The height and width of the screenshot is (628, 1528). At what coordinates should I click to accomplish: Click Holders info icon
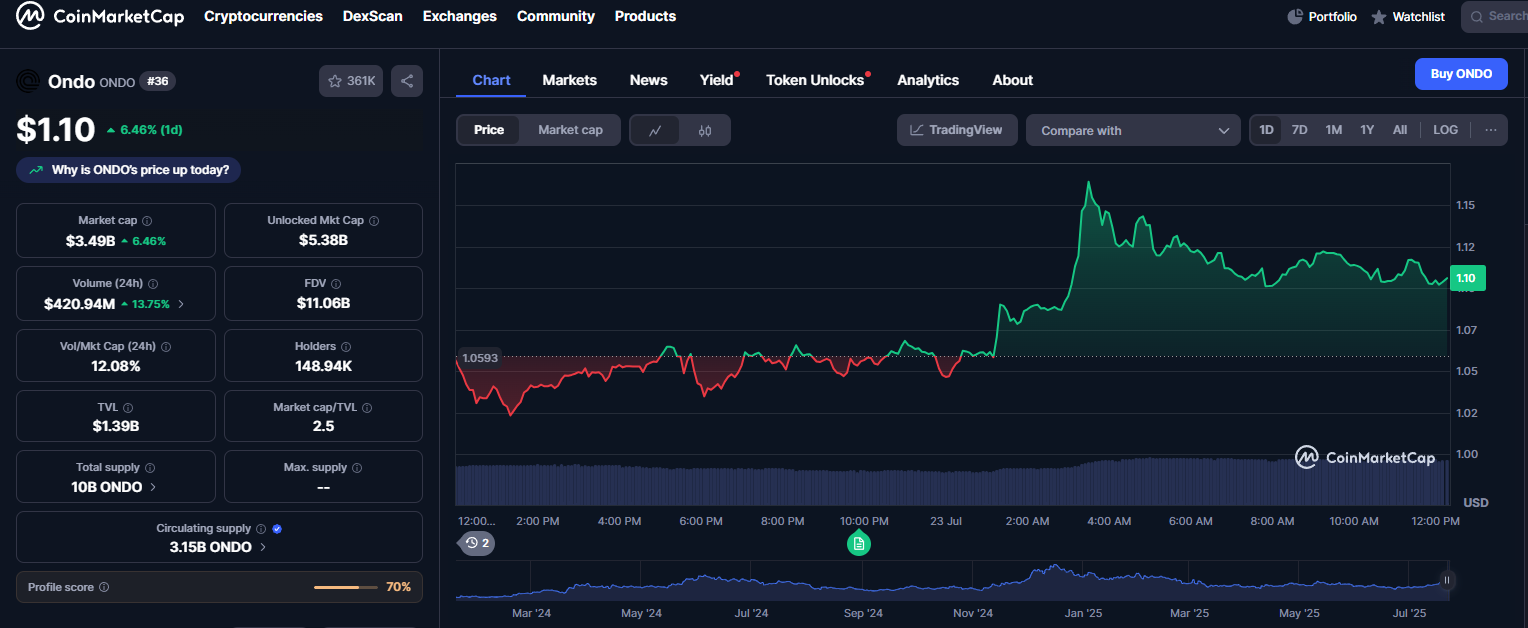click(346, 347)
